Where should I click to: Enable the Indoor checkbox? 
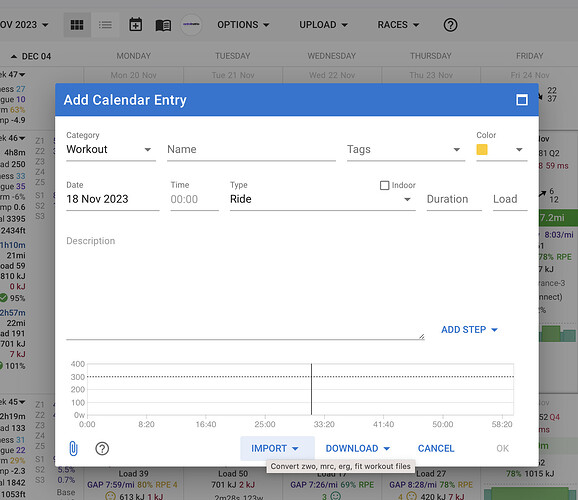(x=384, y=185)
